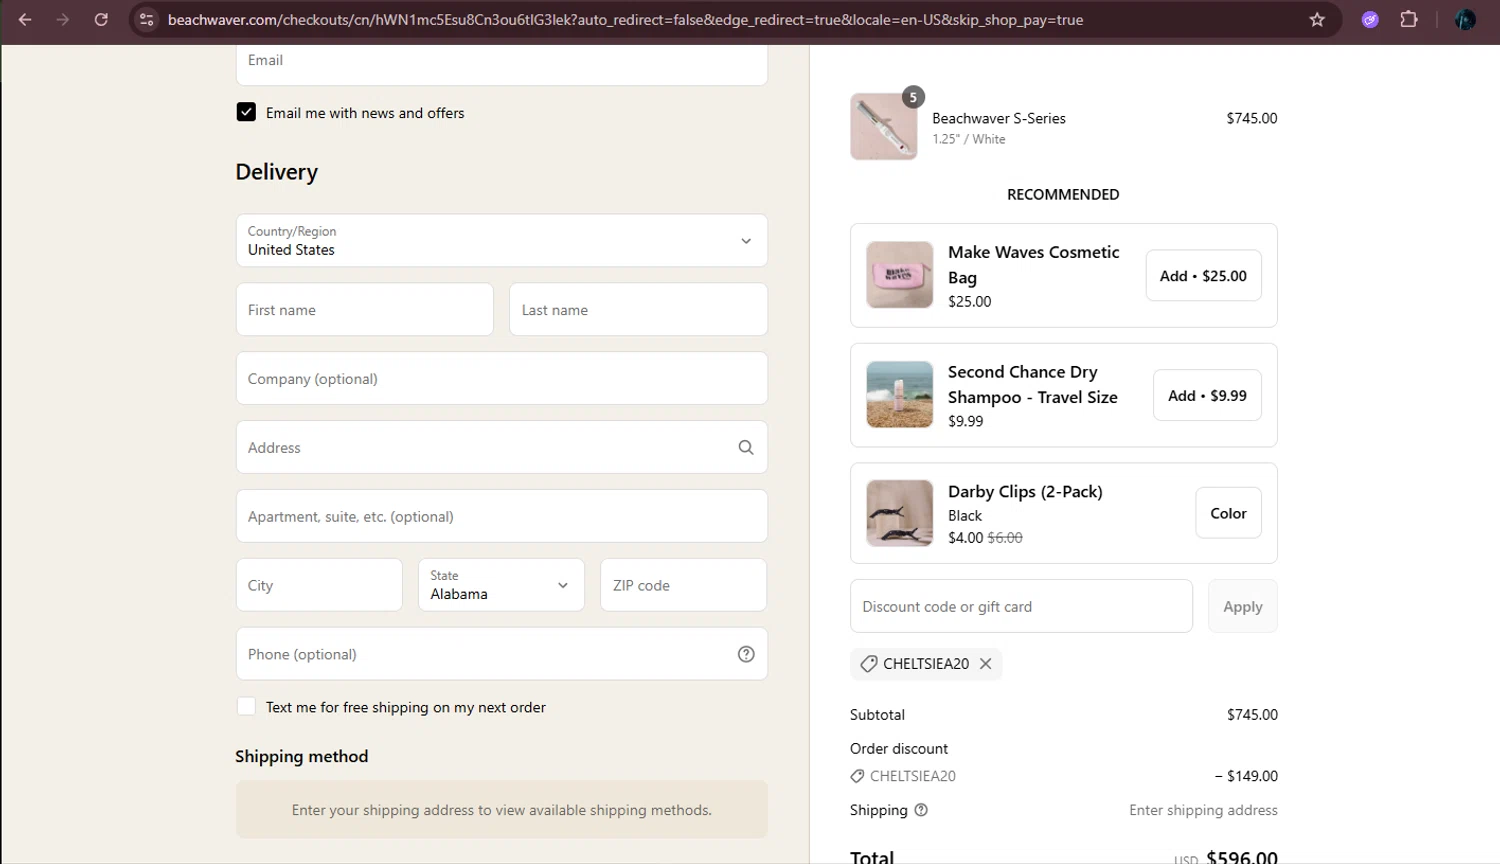Go back to the previous browser page

point(25,19)
